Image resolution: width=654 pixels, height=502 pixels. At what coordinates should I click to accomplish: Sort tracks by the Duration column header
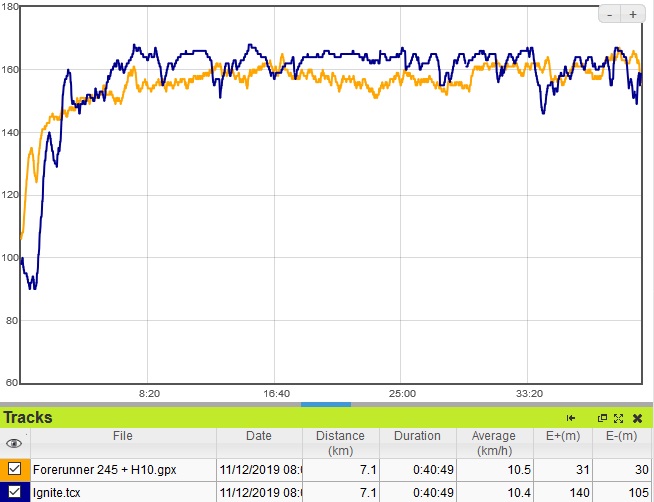coord(417,436)
